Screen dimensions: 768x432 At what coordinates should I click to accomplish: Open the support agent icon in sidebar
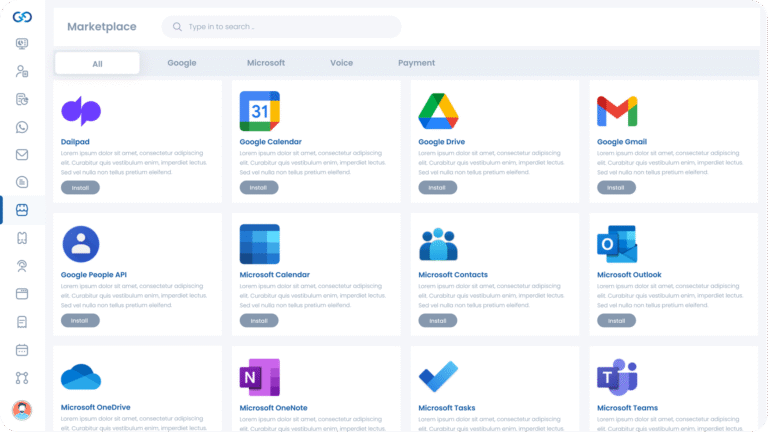tap(22, 266)
